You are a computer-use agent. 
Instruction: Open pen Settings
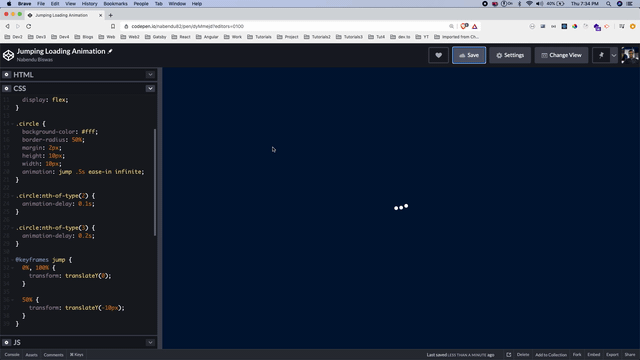510,55
